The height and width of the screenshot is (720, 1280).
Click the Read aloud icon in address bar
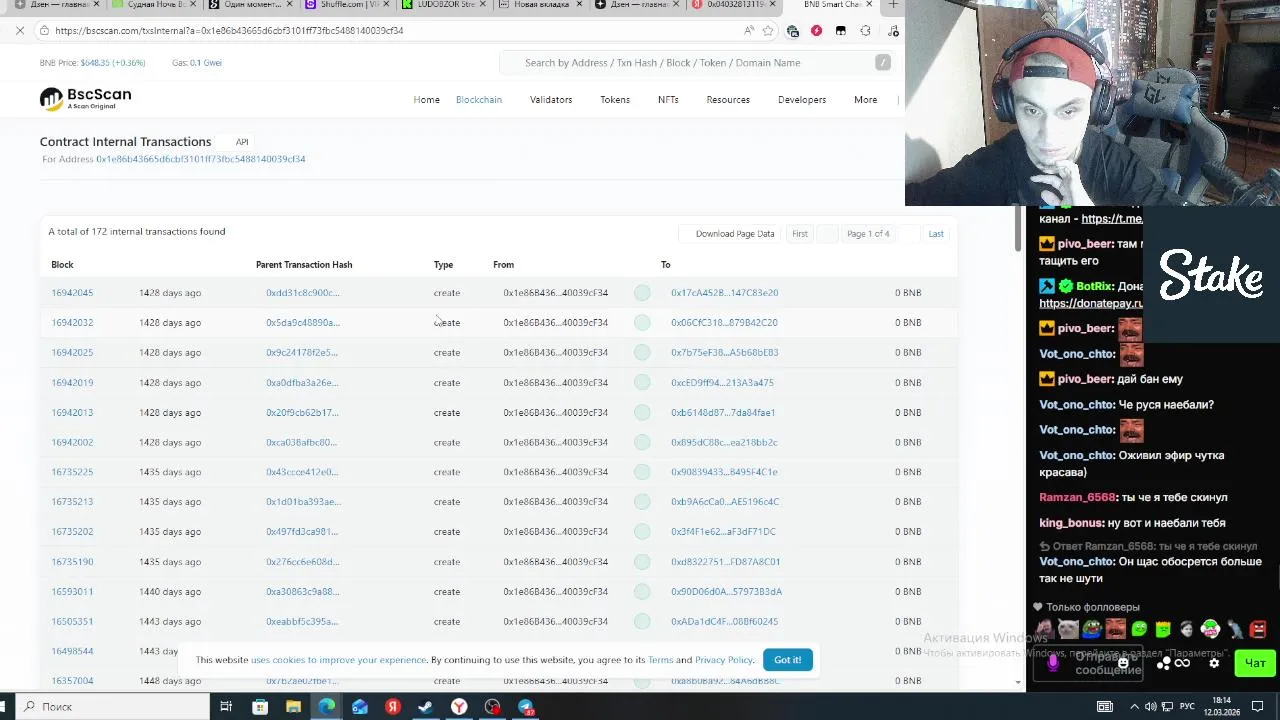pos(748,31)
